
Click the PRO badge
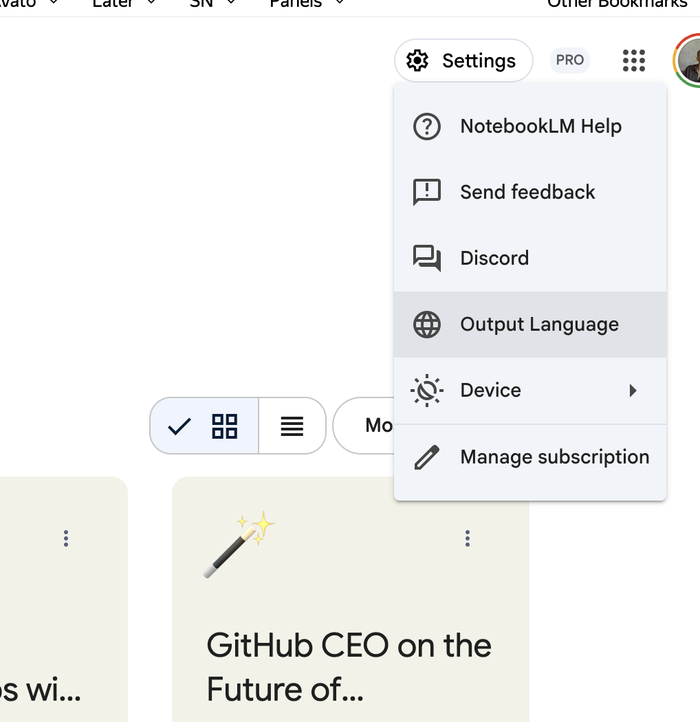point(570,60)
